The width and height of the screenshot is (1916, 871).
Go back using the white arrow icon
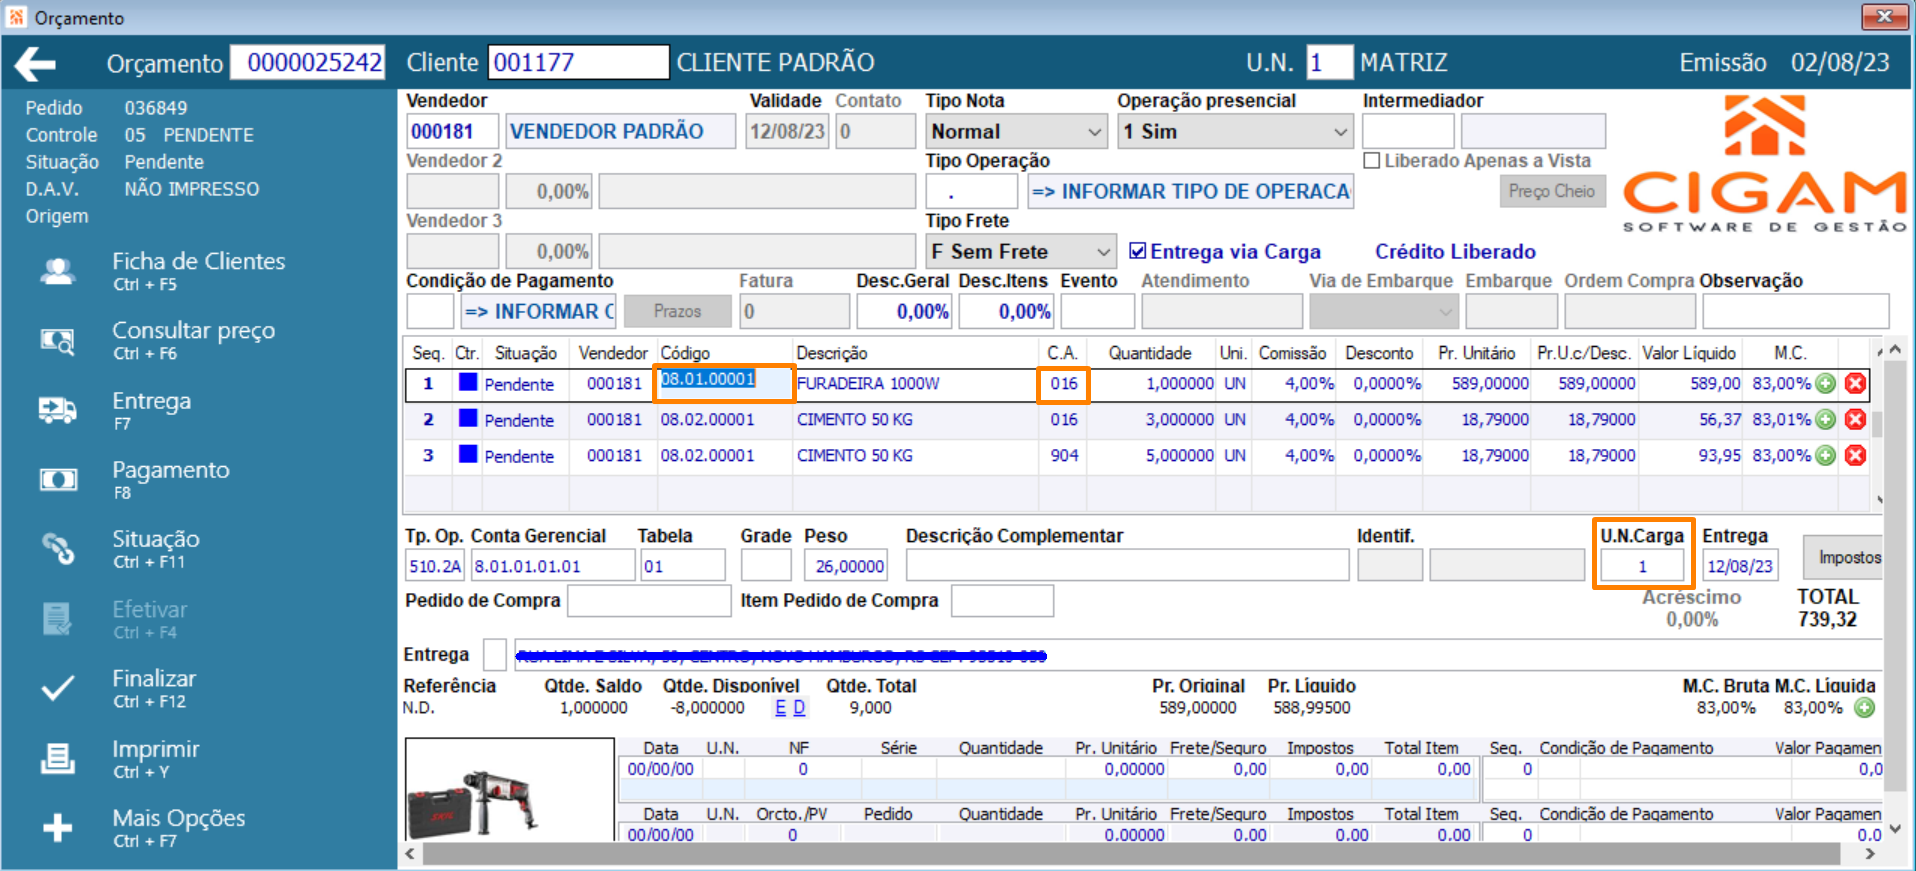[36, 64]
